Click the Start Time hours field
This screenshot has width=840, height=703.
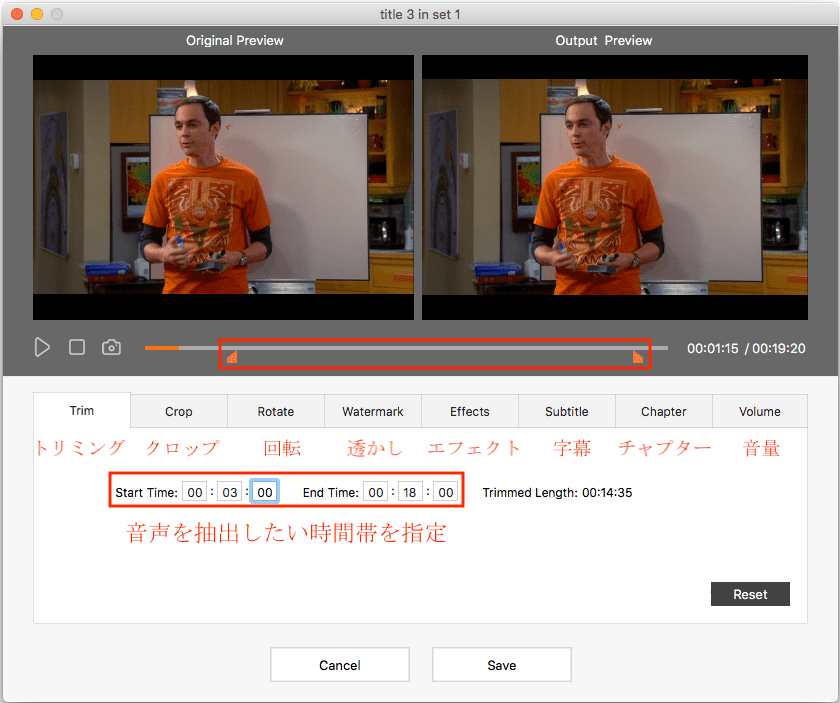pos(194,492)
